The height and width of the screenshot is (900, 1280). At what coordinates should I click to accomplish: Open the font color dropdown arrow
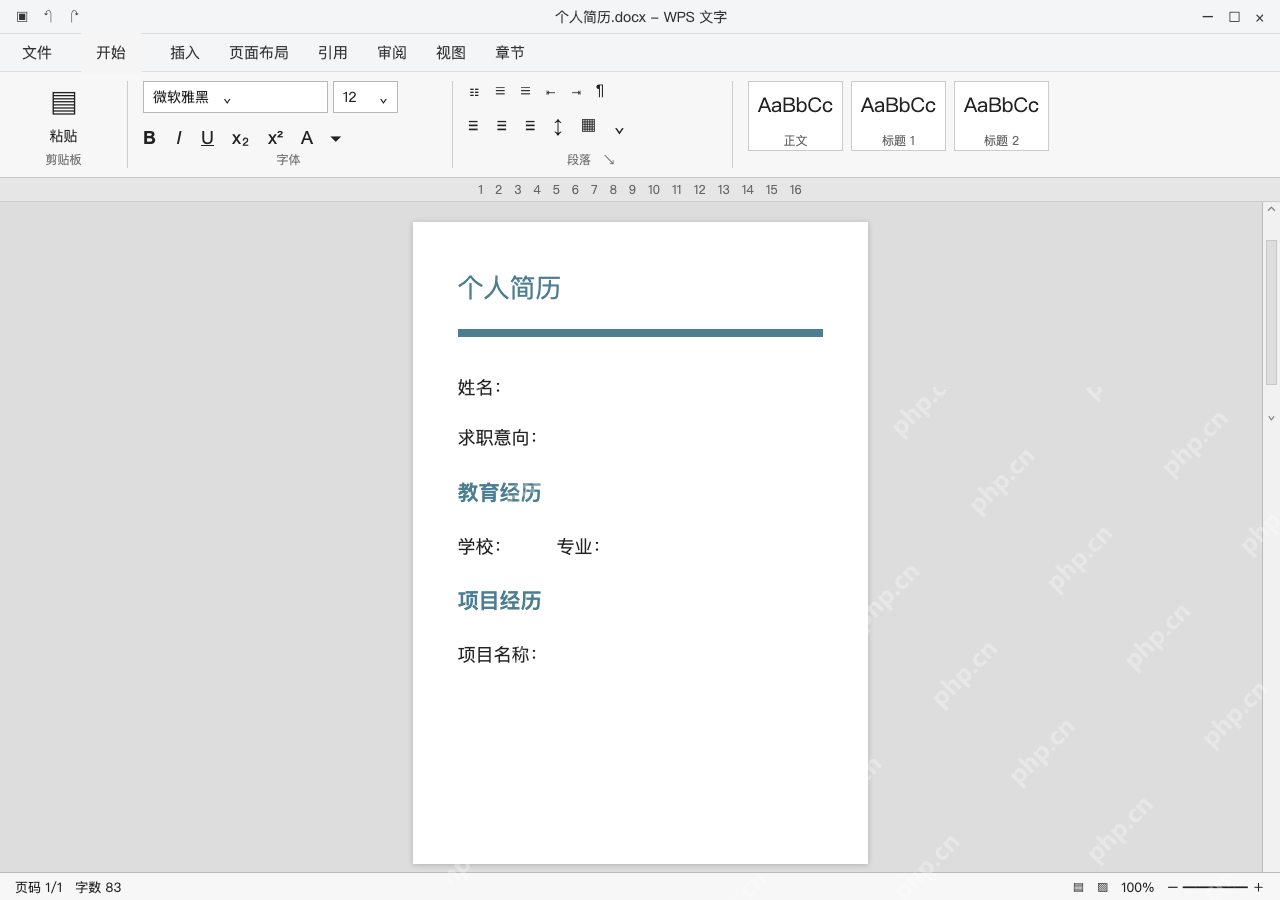point(336,139)
